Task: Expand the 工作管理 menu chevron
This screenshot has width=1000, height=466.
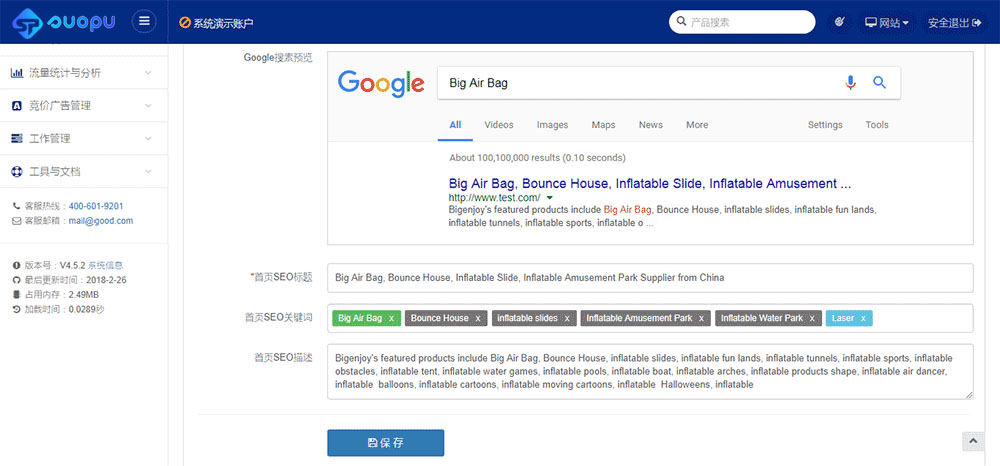Action: (148, 139)
